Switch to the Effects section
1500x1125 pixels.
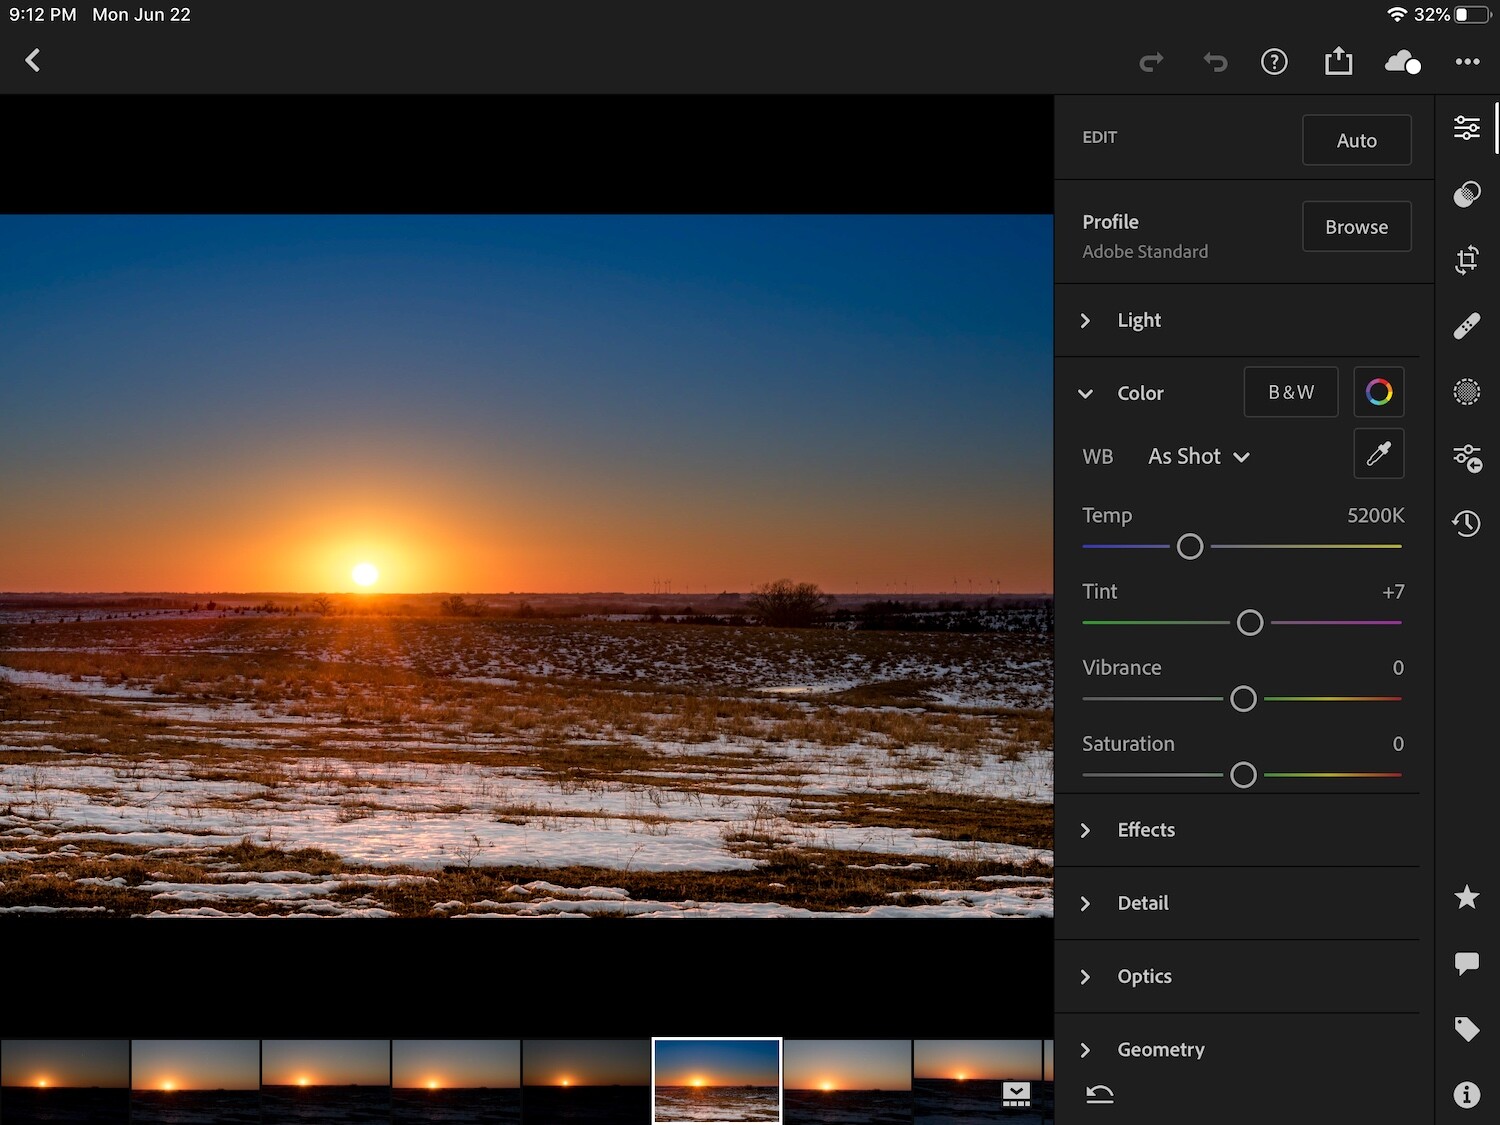[x=1146, y=830]
